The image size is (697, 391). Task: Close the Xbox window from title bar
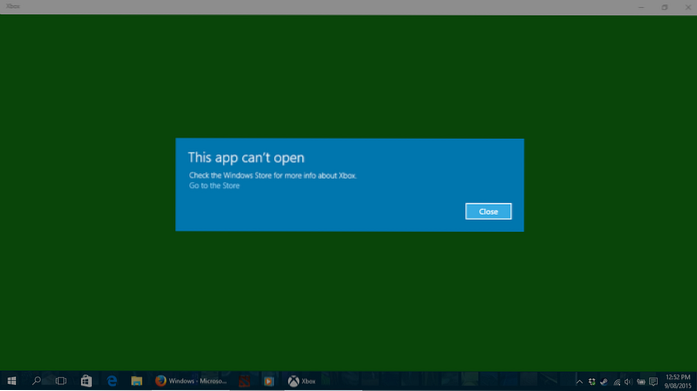(x=687, y=7)
